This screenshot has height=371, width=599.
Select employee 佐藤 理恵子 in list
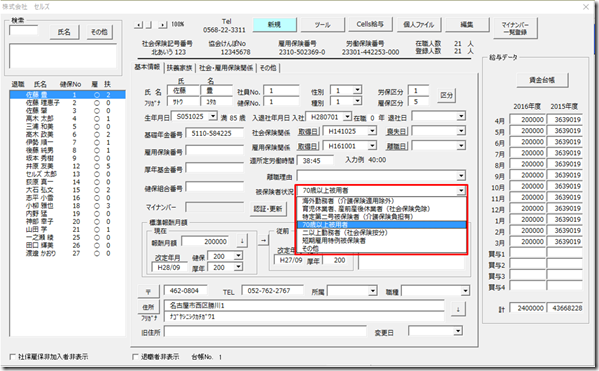pos(67,103)
